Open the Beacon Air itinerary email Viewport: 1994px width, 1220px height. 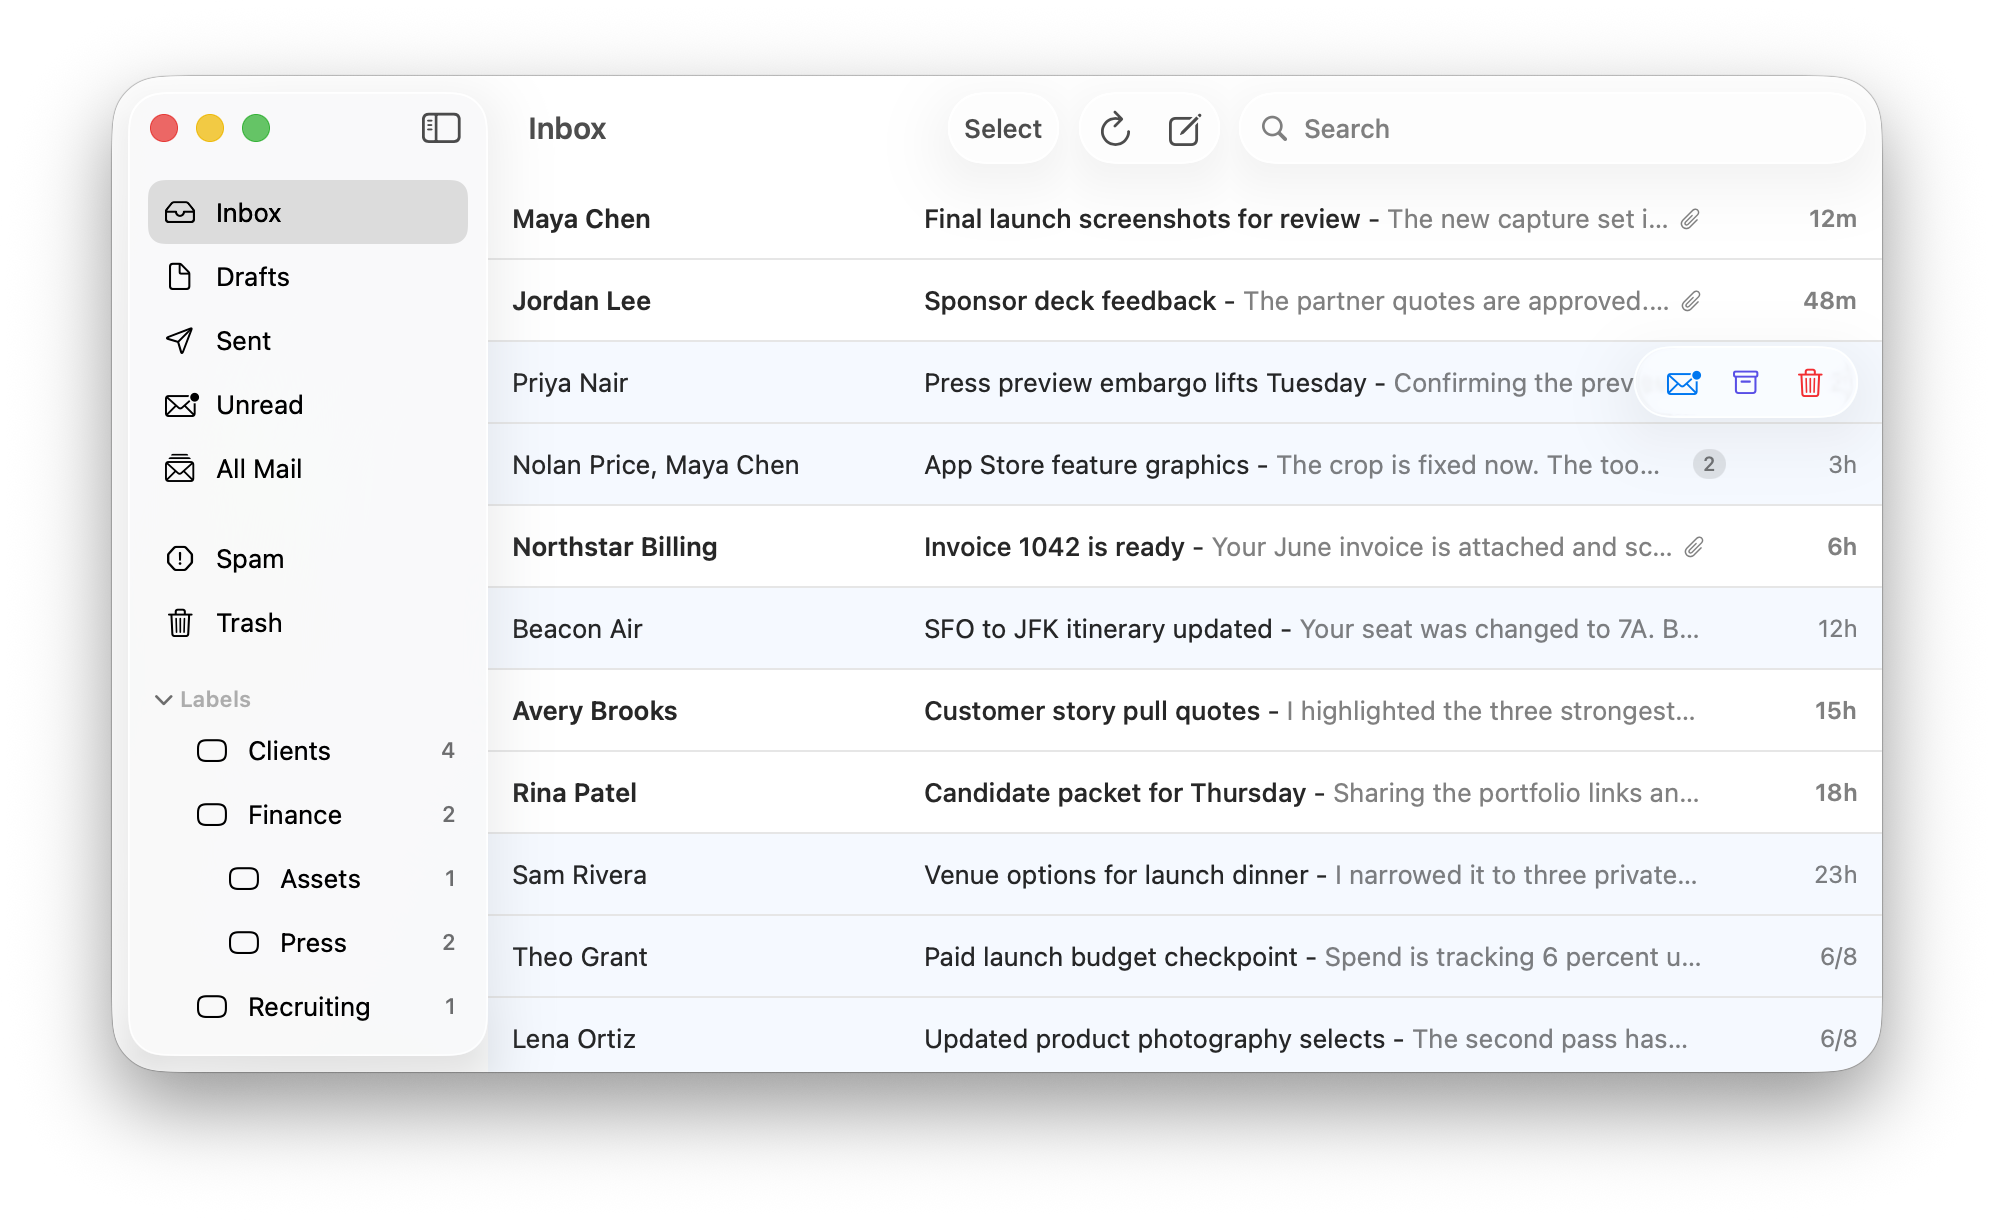1185,629
